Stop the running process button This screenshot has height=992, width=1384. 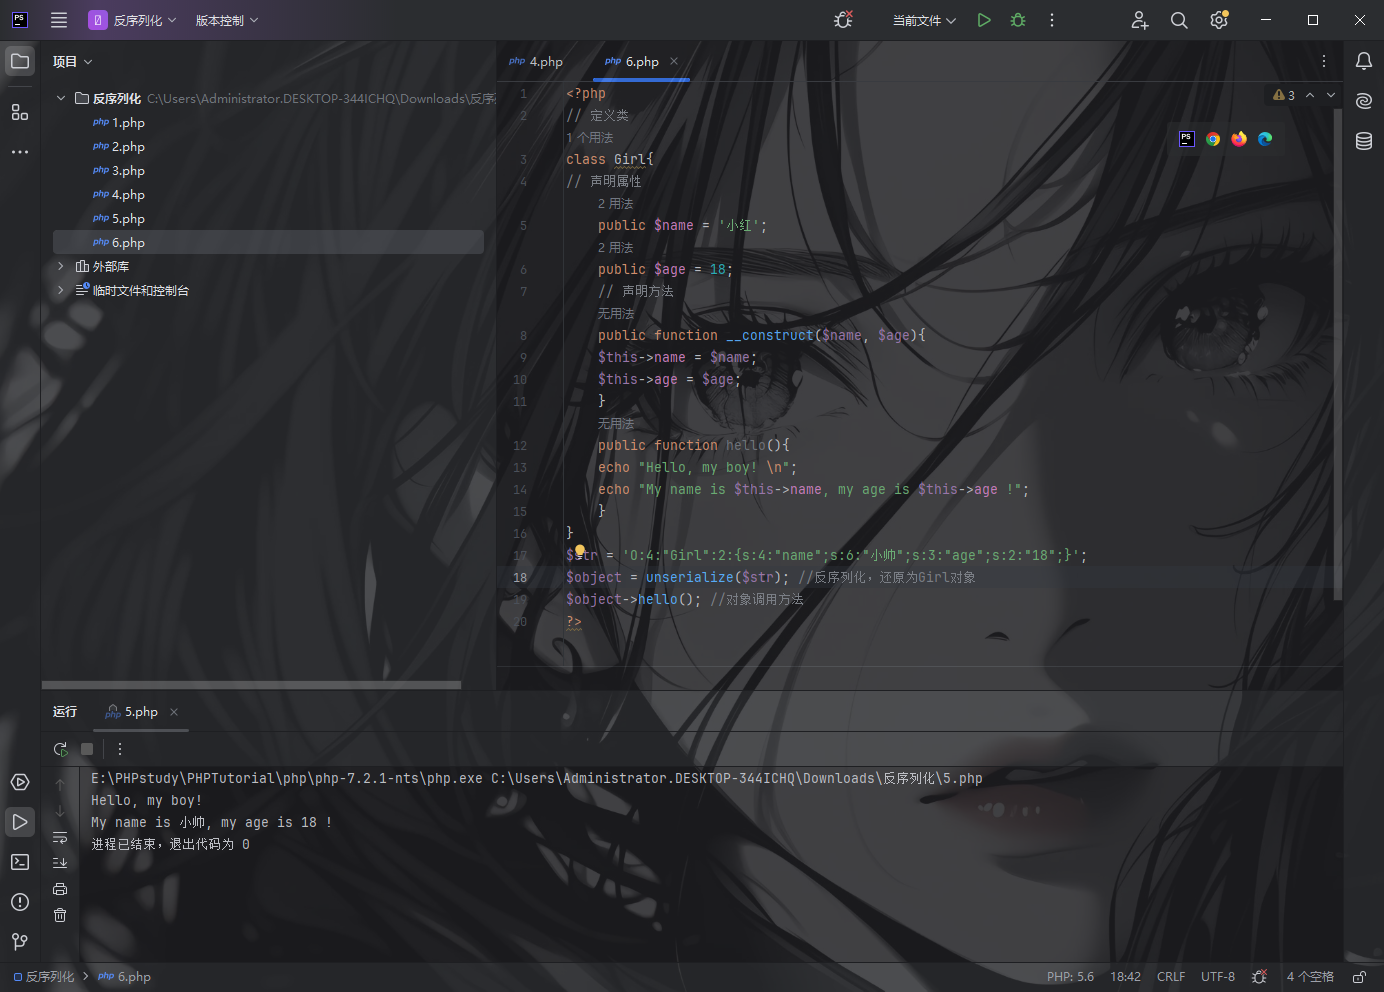coord(87,749)
